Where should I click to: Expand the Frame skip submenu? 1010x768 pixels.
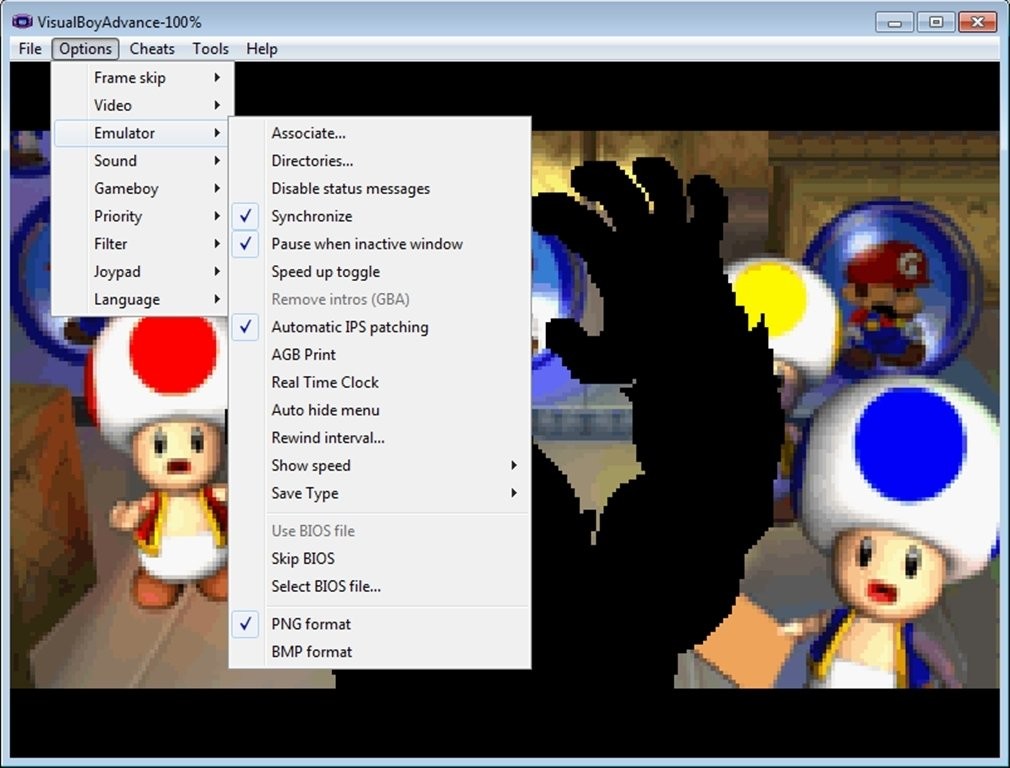[140, 77]
